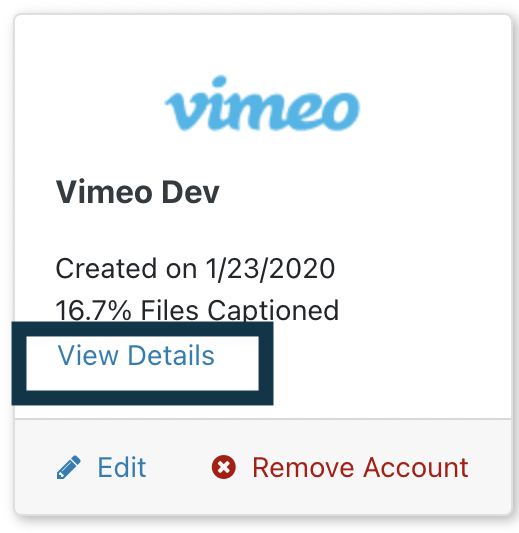This screenshot has height=533, width=519.
Task: Click the red X circle icon
Action: click(224, 467)
